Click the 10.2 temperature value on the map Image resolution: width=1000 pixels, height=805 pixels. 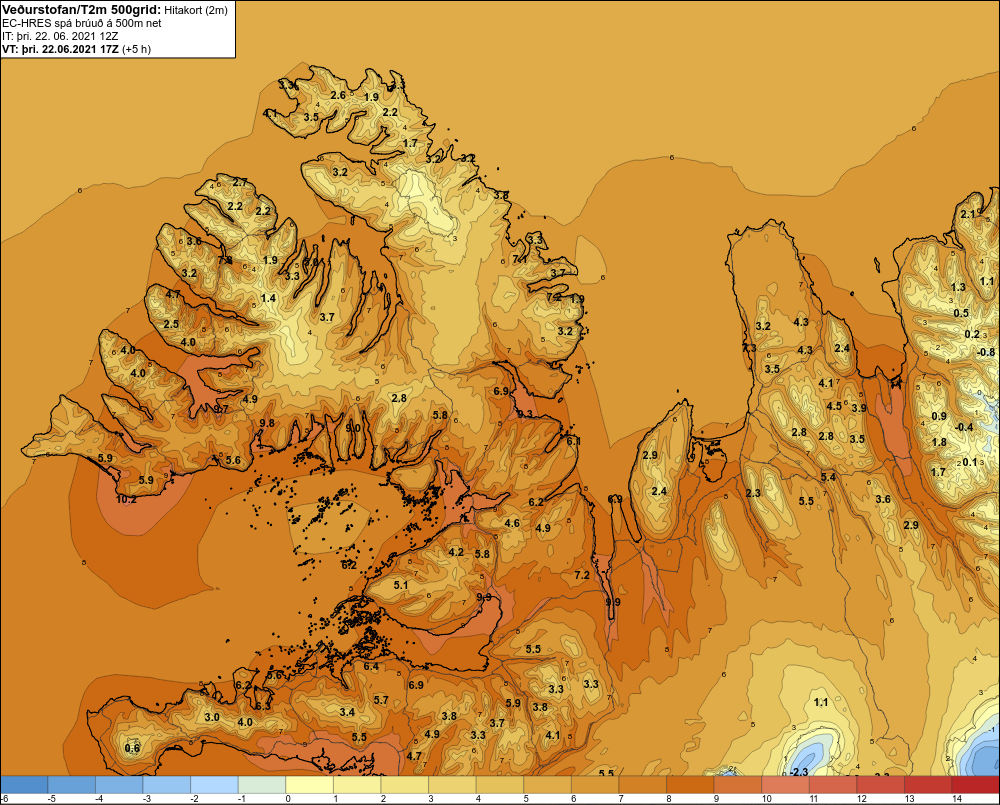coord(126,499)
